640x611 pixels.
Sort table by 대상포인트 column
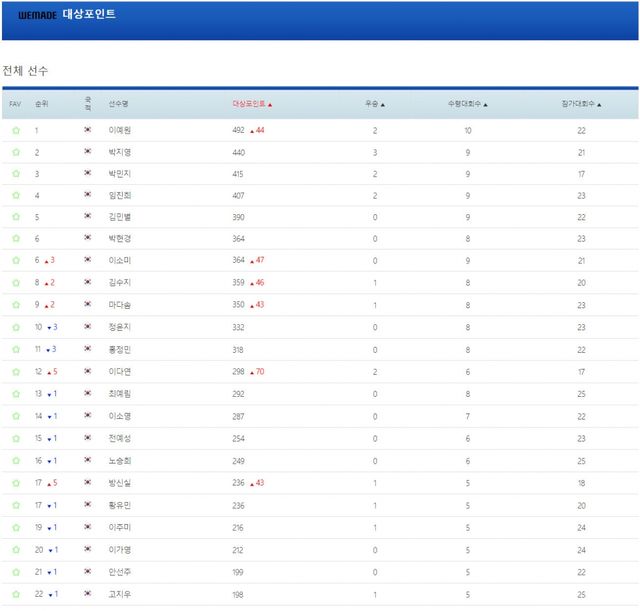pyautogui.click(x=252, y=104)
